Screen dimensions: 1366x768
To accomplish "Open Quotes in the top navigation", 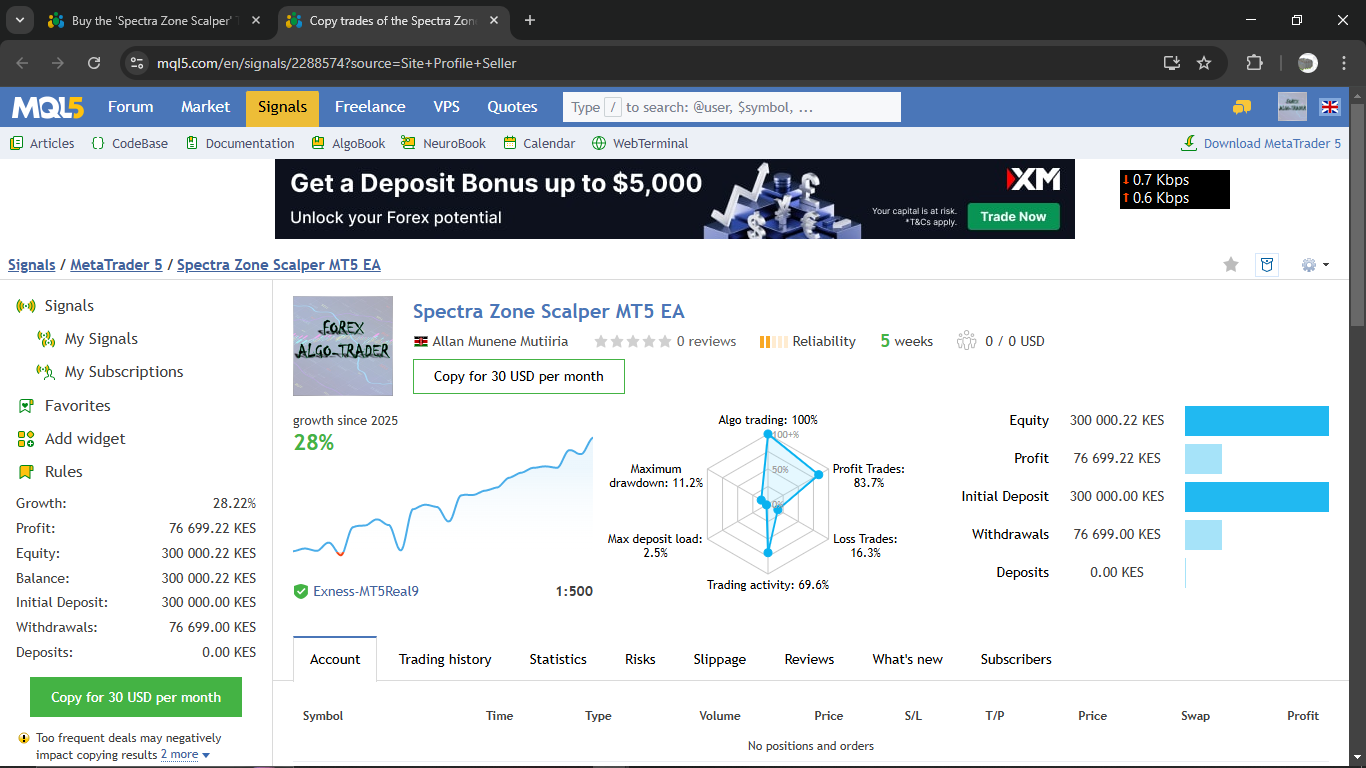I will 513,107.
